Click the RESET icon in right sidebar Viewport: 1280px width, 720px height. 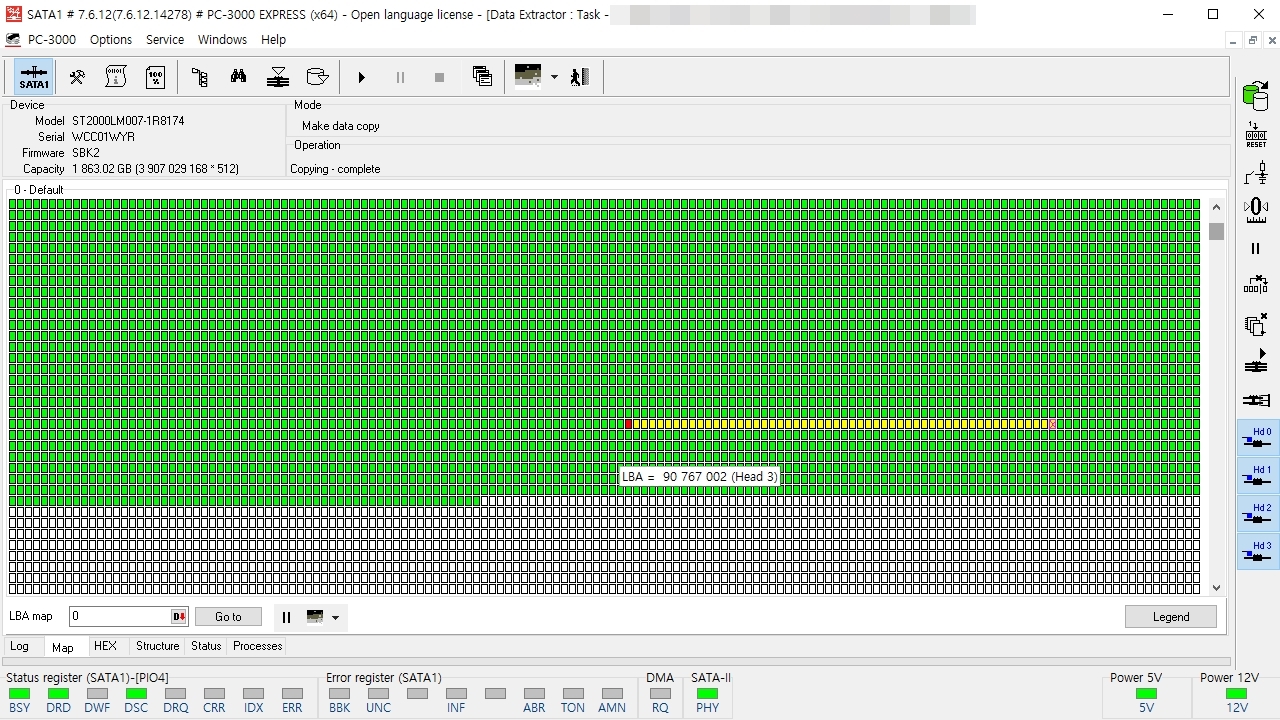click(1256, 135)
